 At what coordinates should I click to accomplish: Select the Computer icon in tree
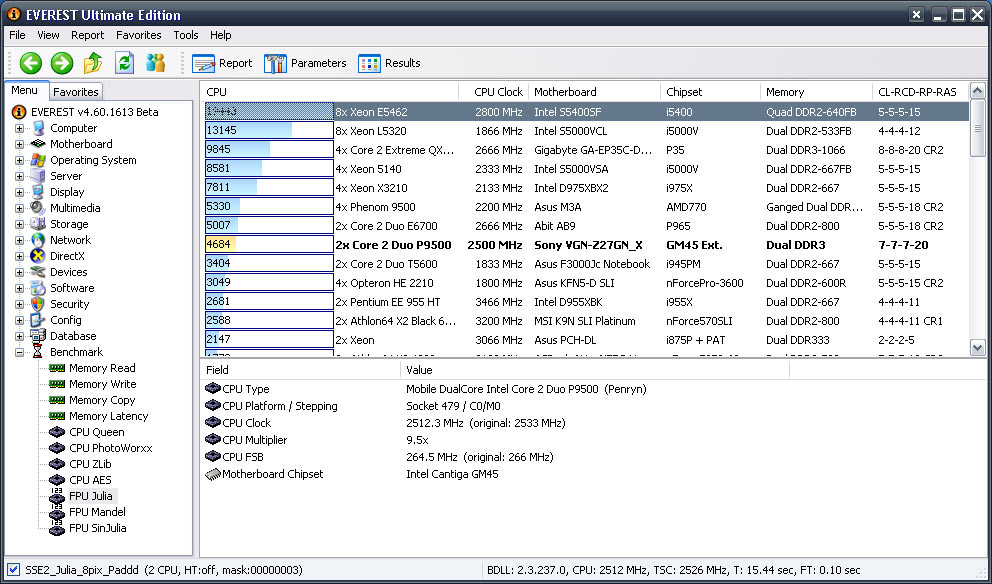coord(38,128)
